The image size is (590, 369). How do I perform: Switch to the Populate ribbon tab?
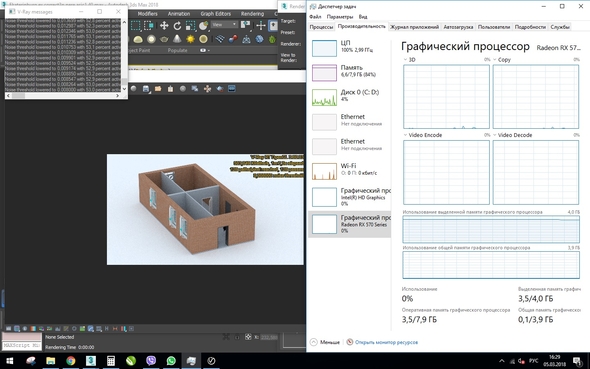pyautogui.click(x=178, y=50)
